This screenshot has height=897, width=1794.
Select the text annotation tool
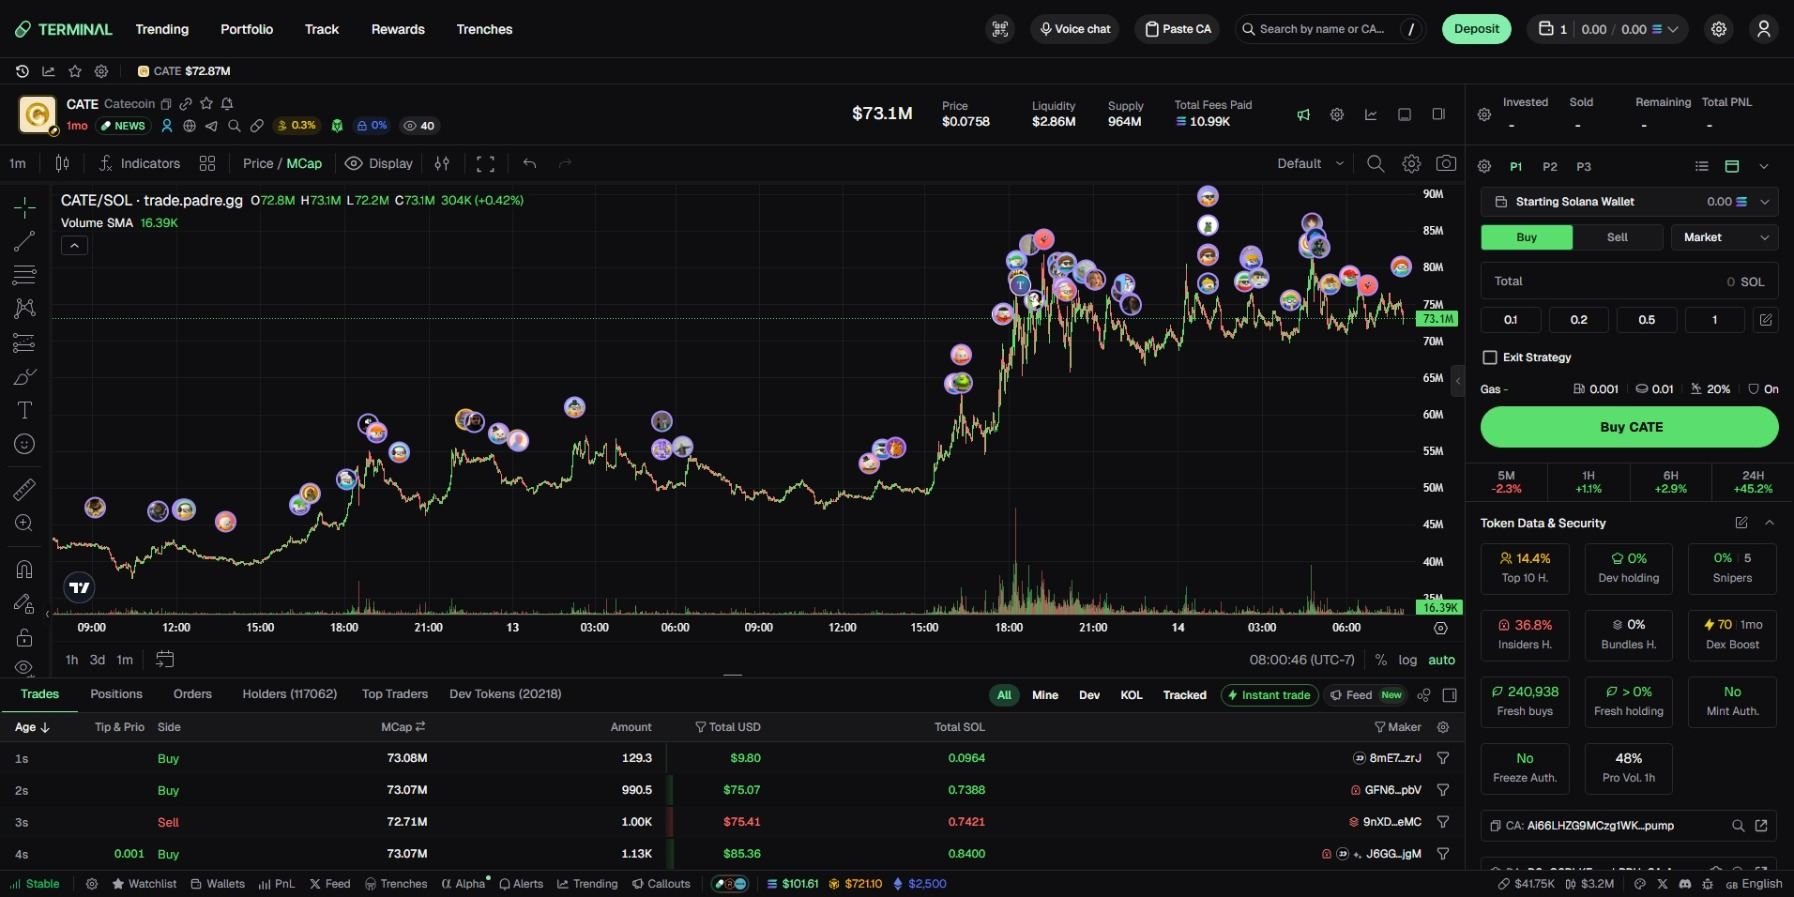click(25, 410)
